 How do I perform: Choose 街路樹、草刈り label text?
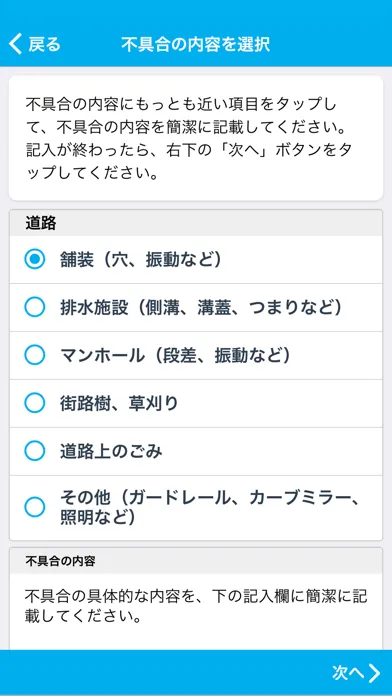119,403
